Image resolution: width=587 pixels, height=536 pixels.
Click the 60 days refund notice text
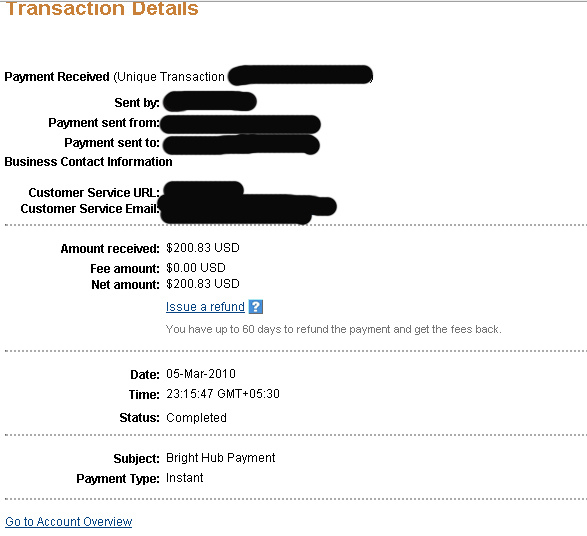(334, 329)
